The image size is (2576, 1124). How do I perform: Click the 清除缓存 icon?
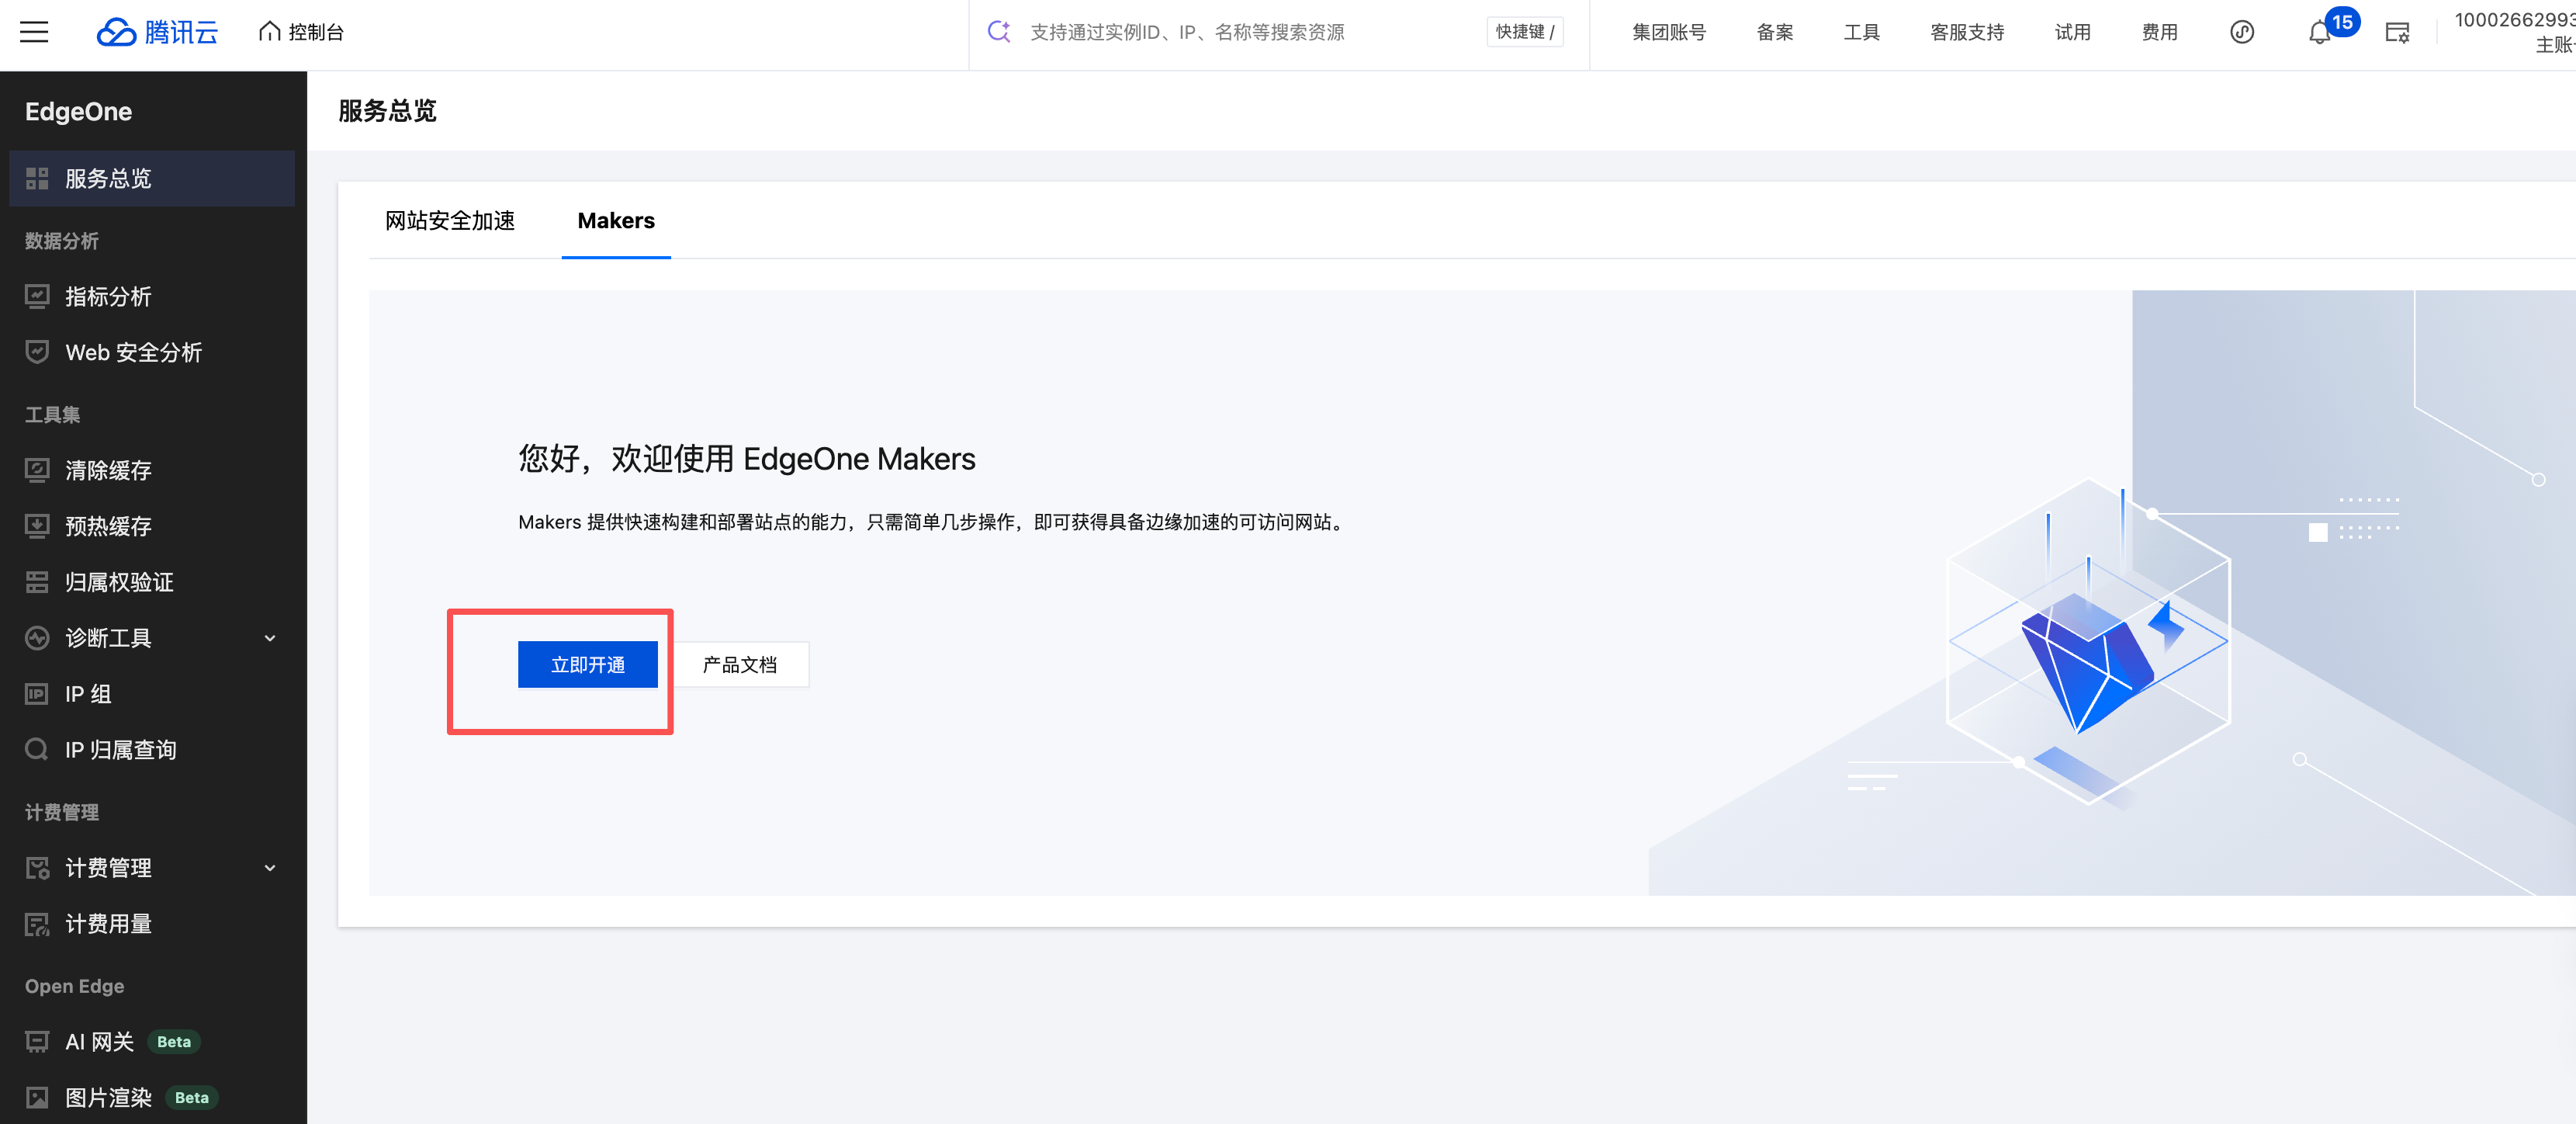pos(37,470)
